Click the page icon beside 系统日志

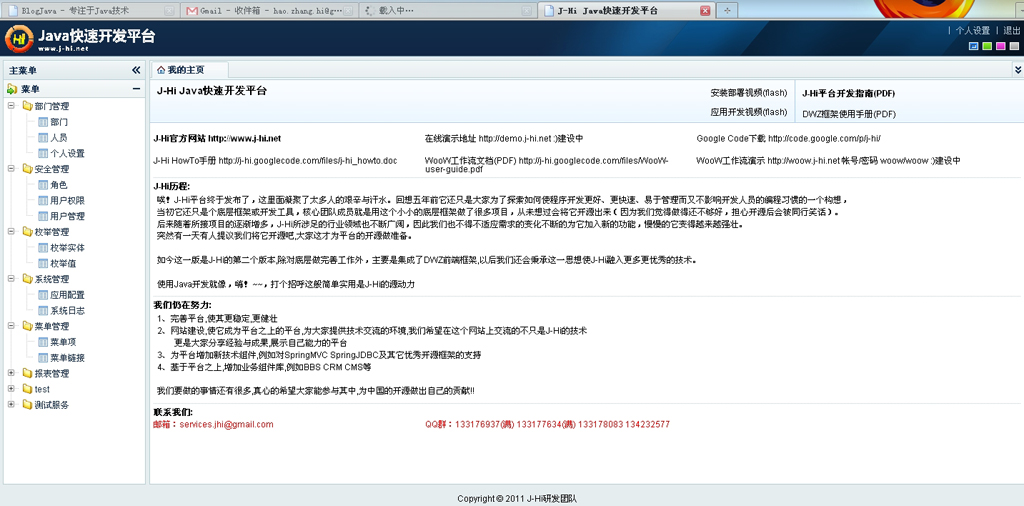[x=43, y=310]
